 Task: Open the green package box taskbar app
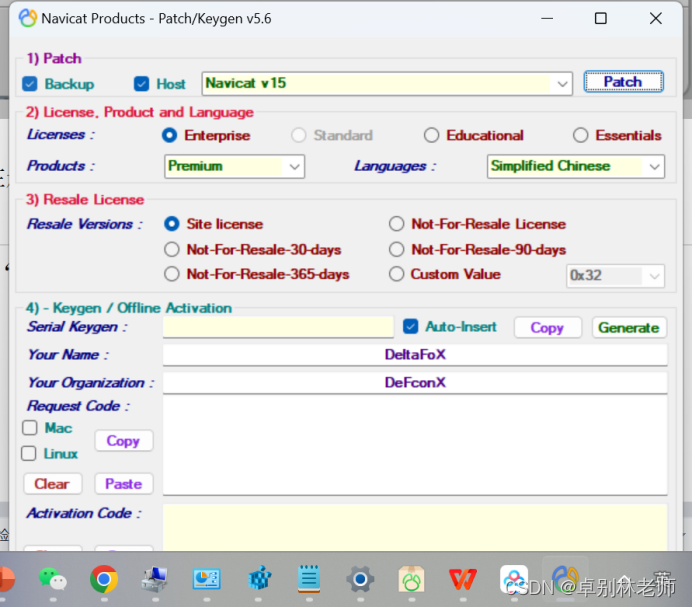411,579
